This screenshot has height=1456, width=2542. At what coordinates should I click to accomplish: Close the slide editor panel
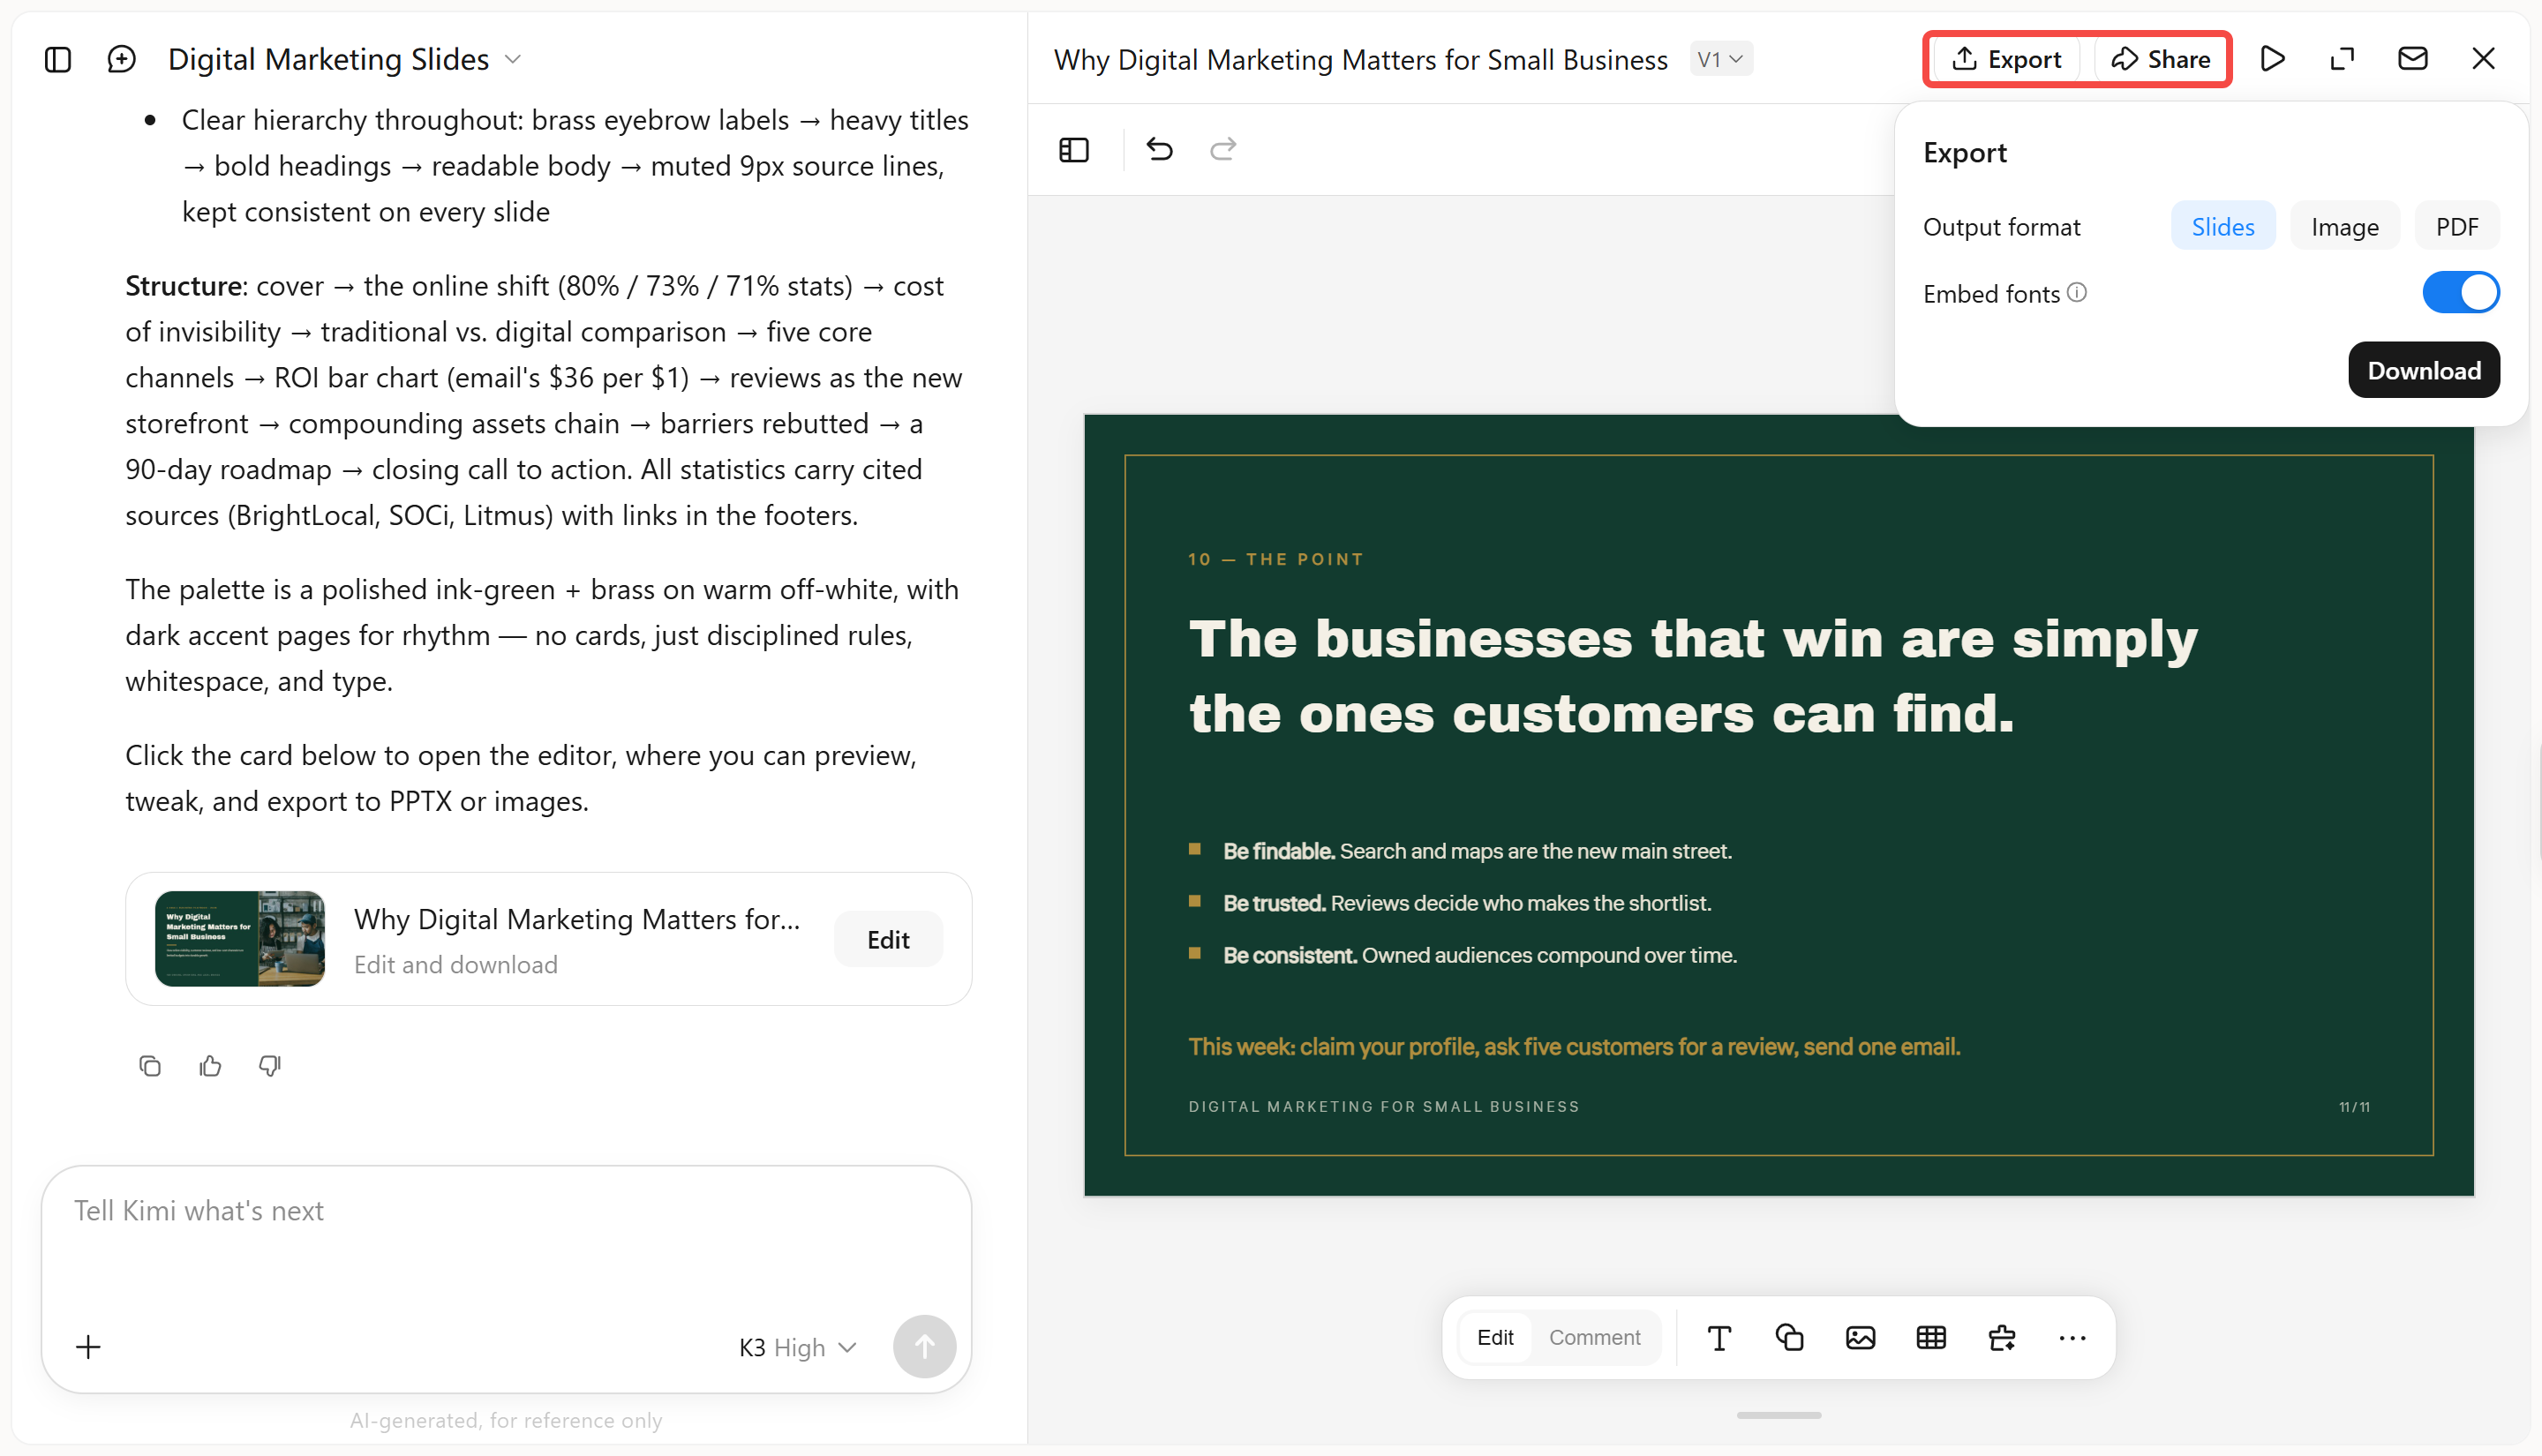[x=2483, y=59]
